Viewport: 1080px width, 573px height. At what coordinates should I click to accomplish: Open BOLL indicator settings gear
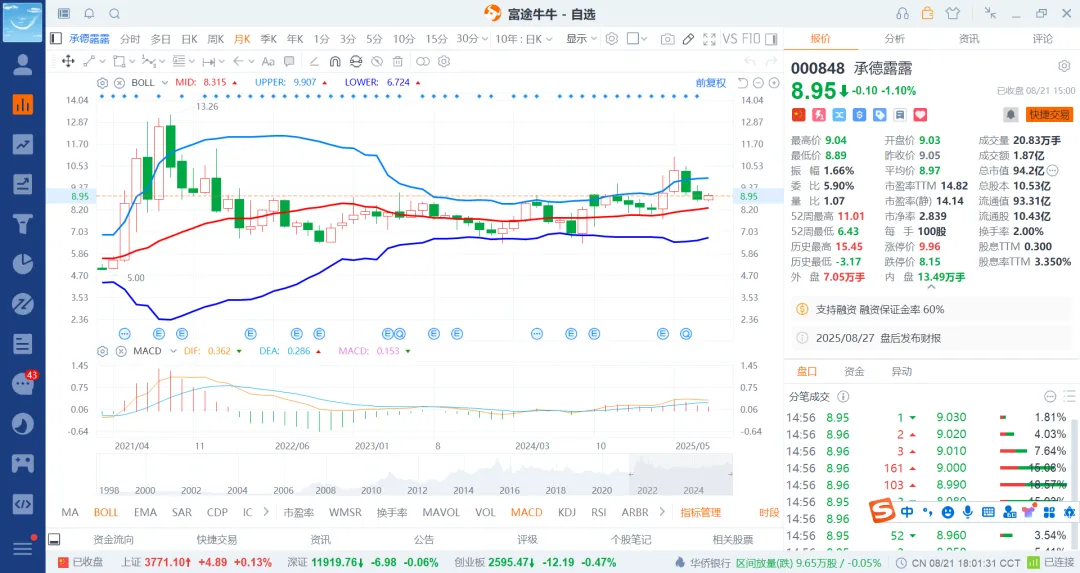[103, 83]
